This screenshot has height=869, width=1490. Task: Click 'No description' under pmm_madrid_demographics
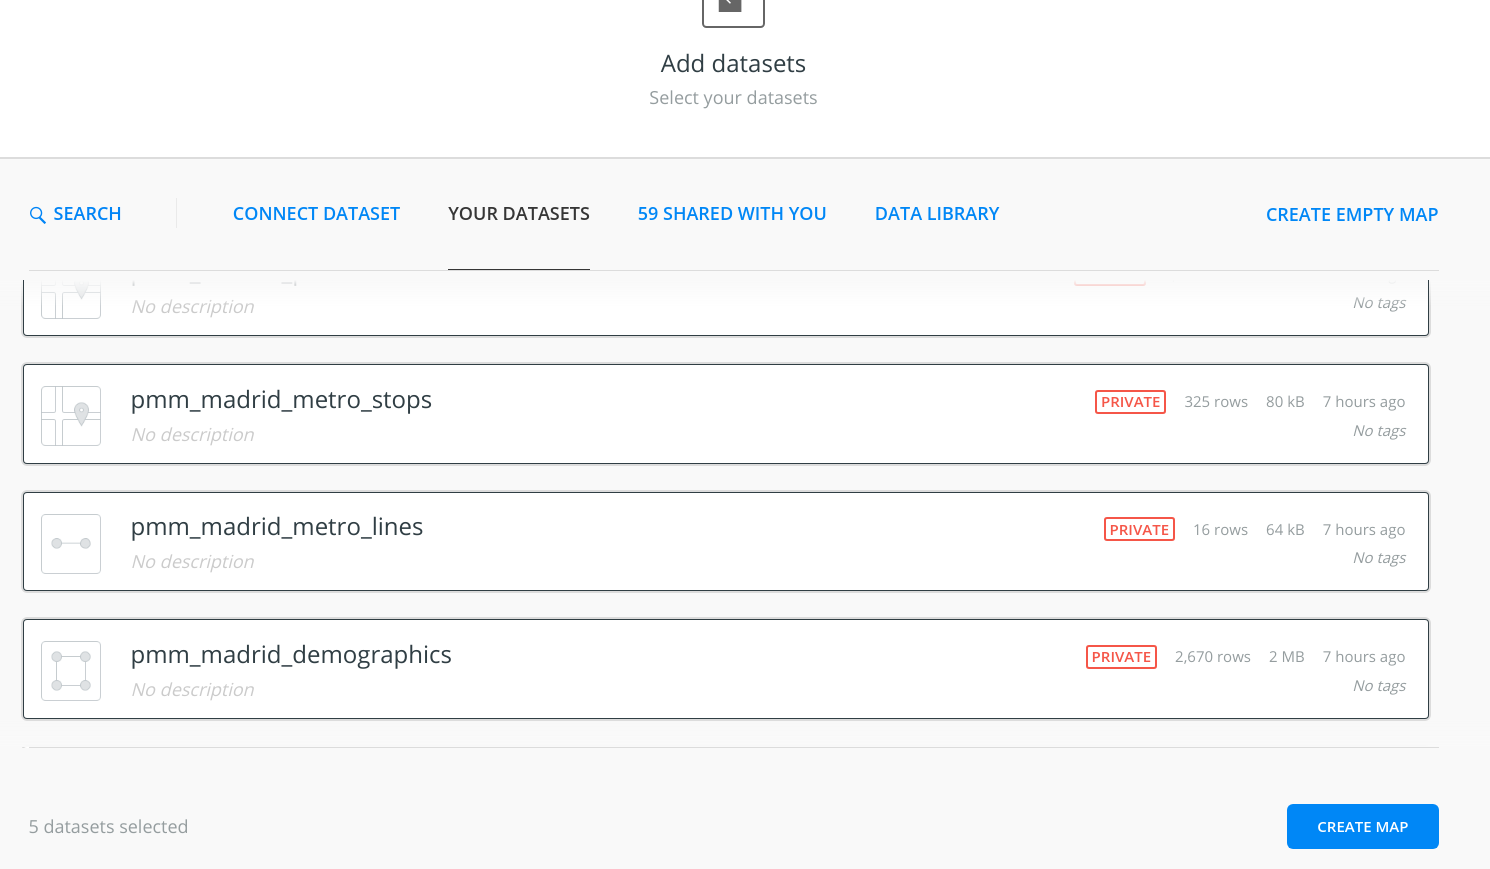pyautogui.click(x=193, y=690)
